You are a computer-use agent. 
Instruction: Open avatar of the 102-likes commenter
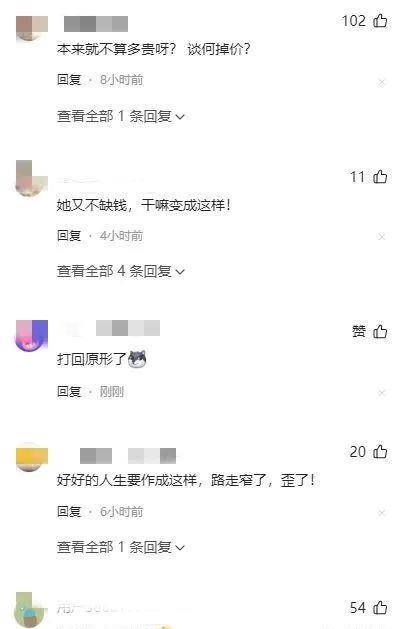31,28
